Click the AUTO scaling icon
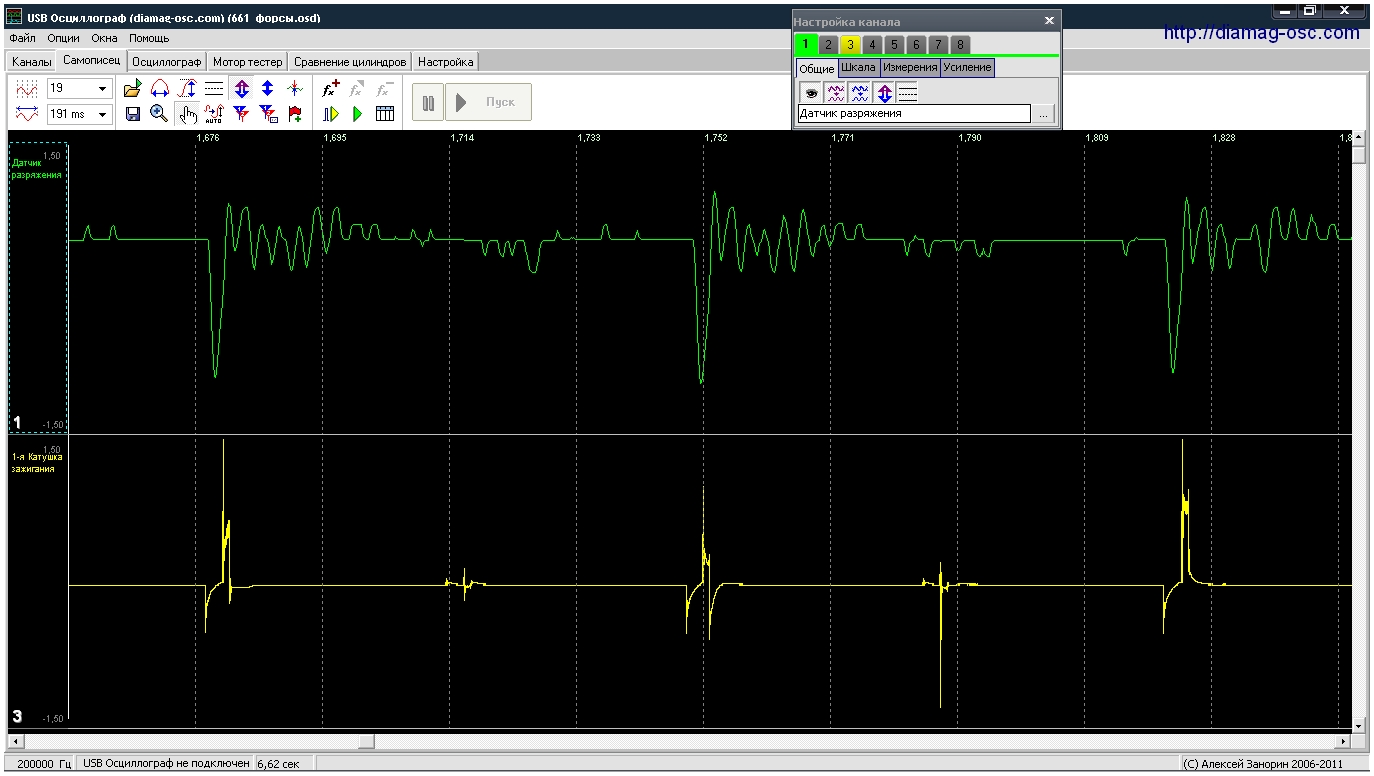 tap(214, 114)
